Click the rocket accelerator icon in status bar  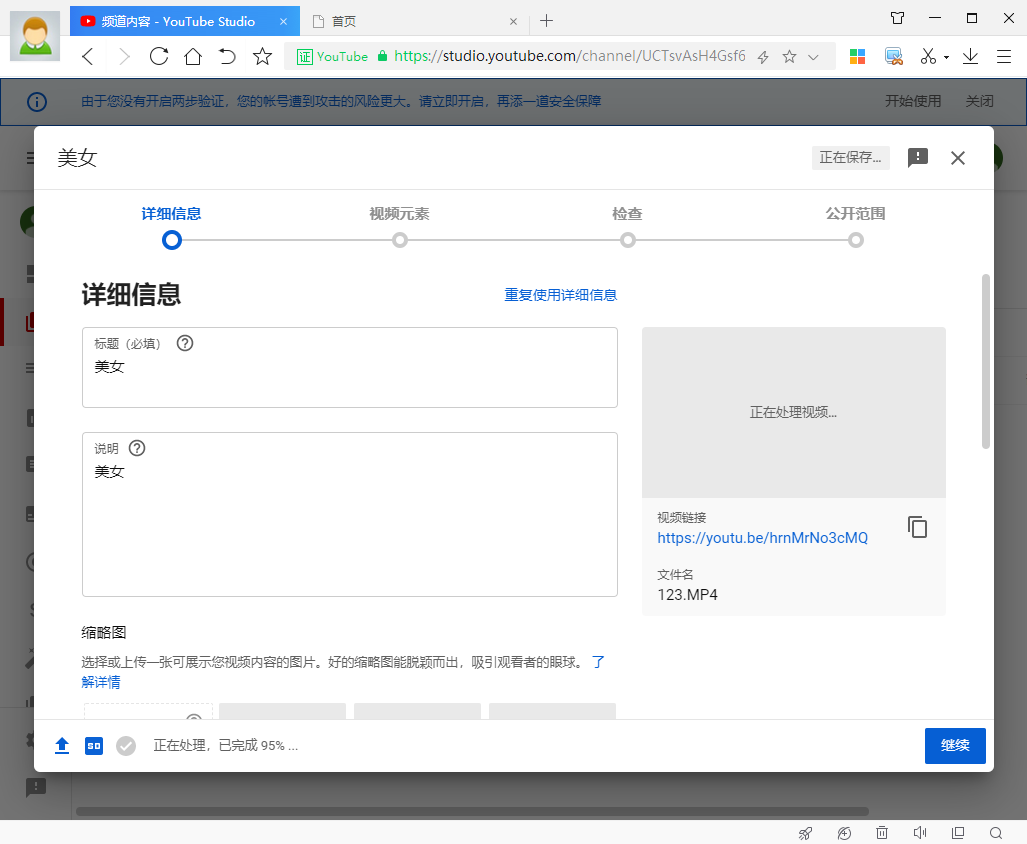(x=806, y=833)
